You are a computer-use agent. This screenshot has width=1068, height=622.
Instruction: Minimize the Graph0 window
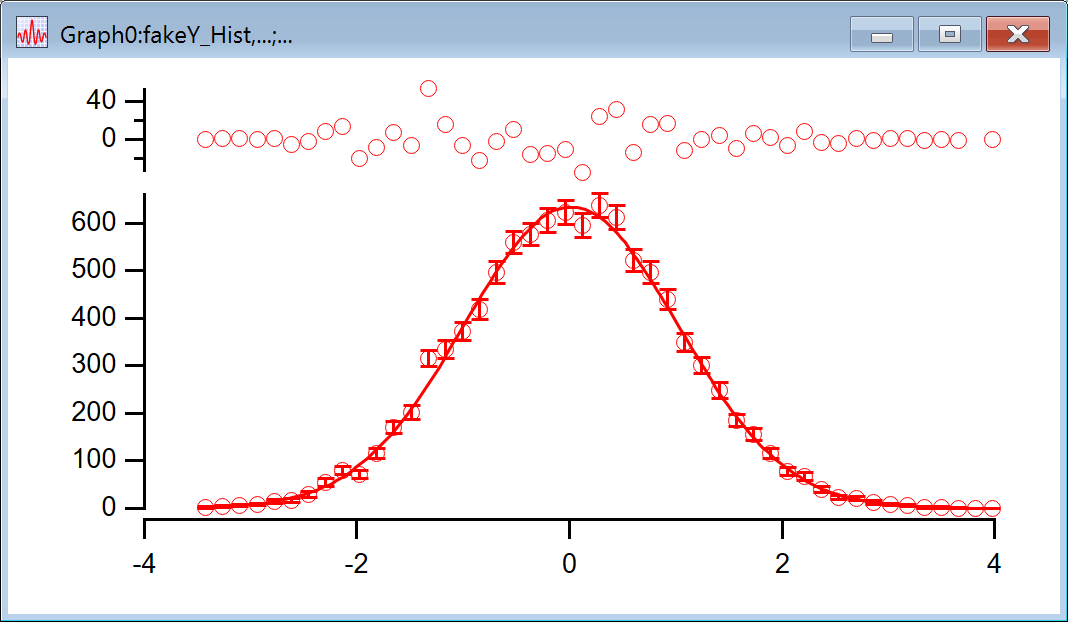point(881,35)
